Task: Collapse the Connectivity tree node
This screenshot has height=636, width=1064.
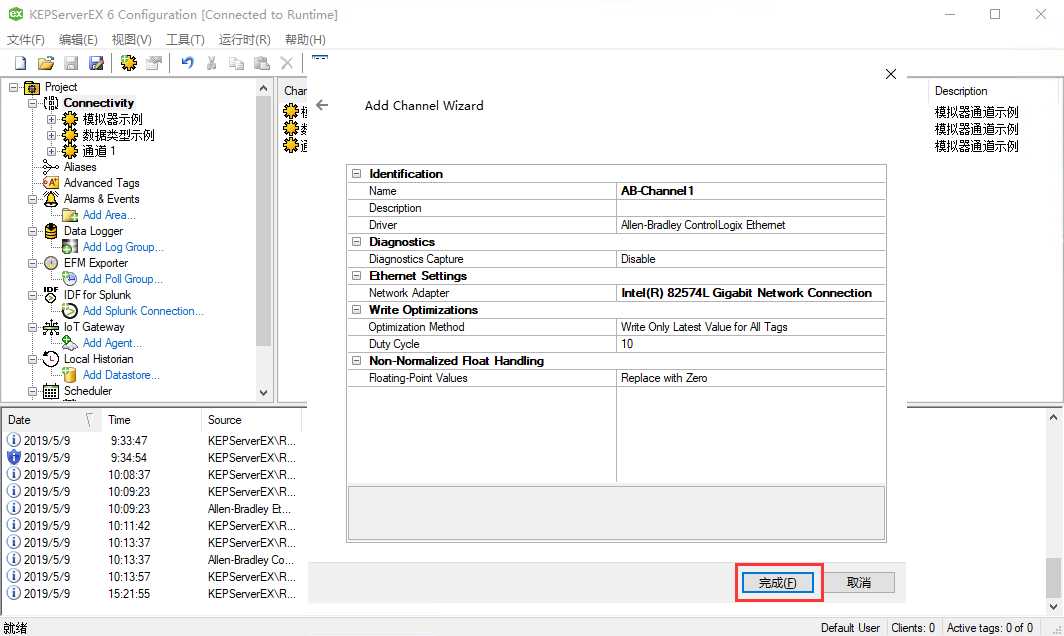Action: pos(32,103)
